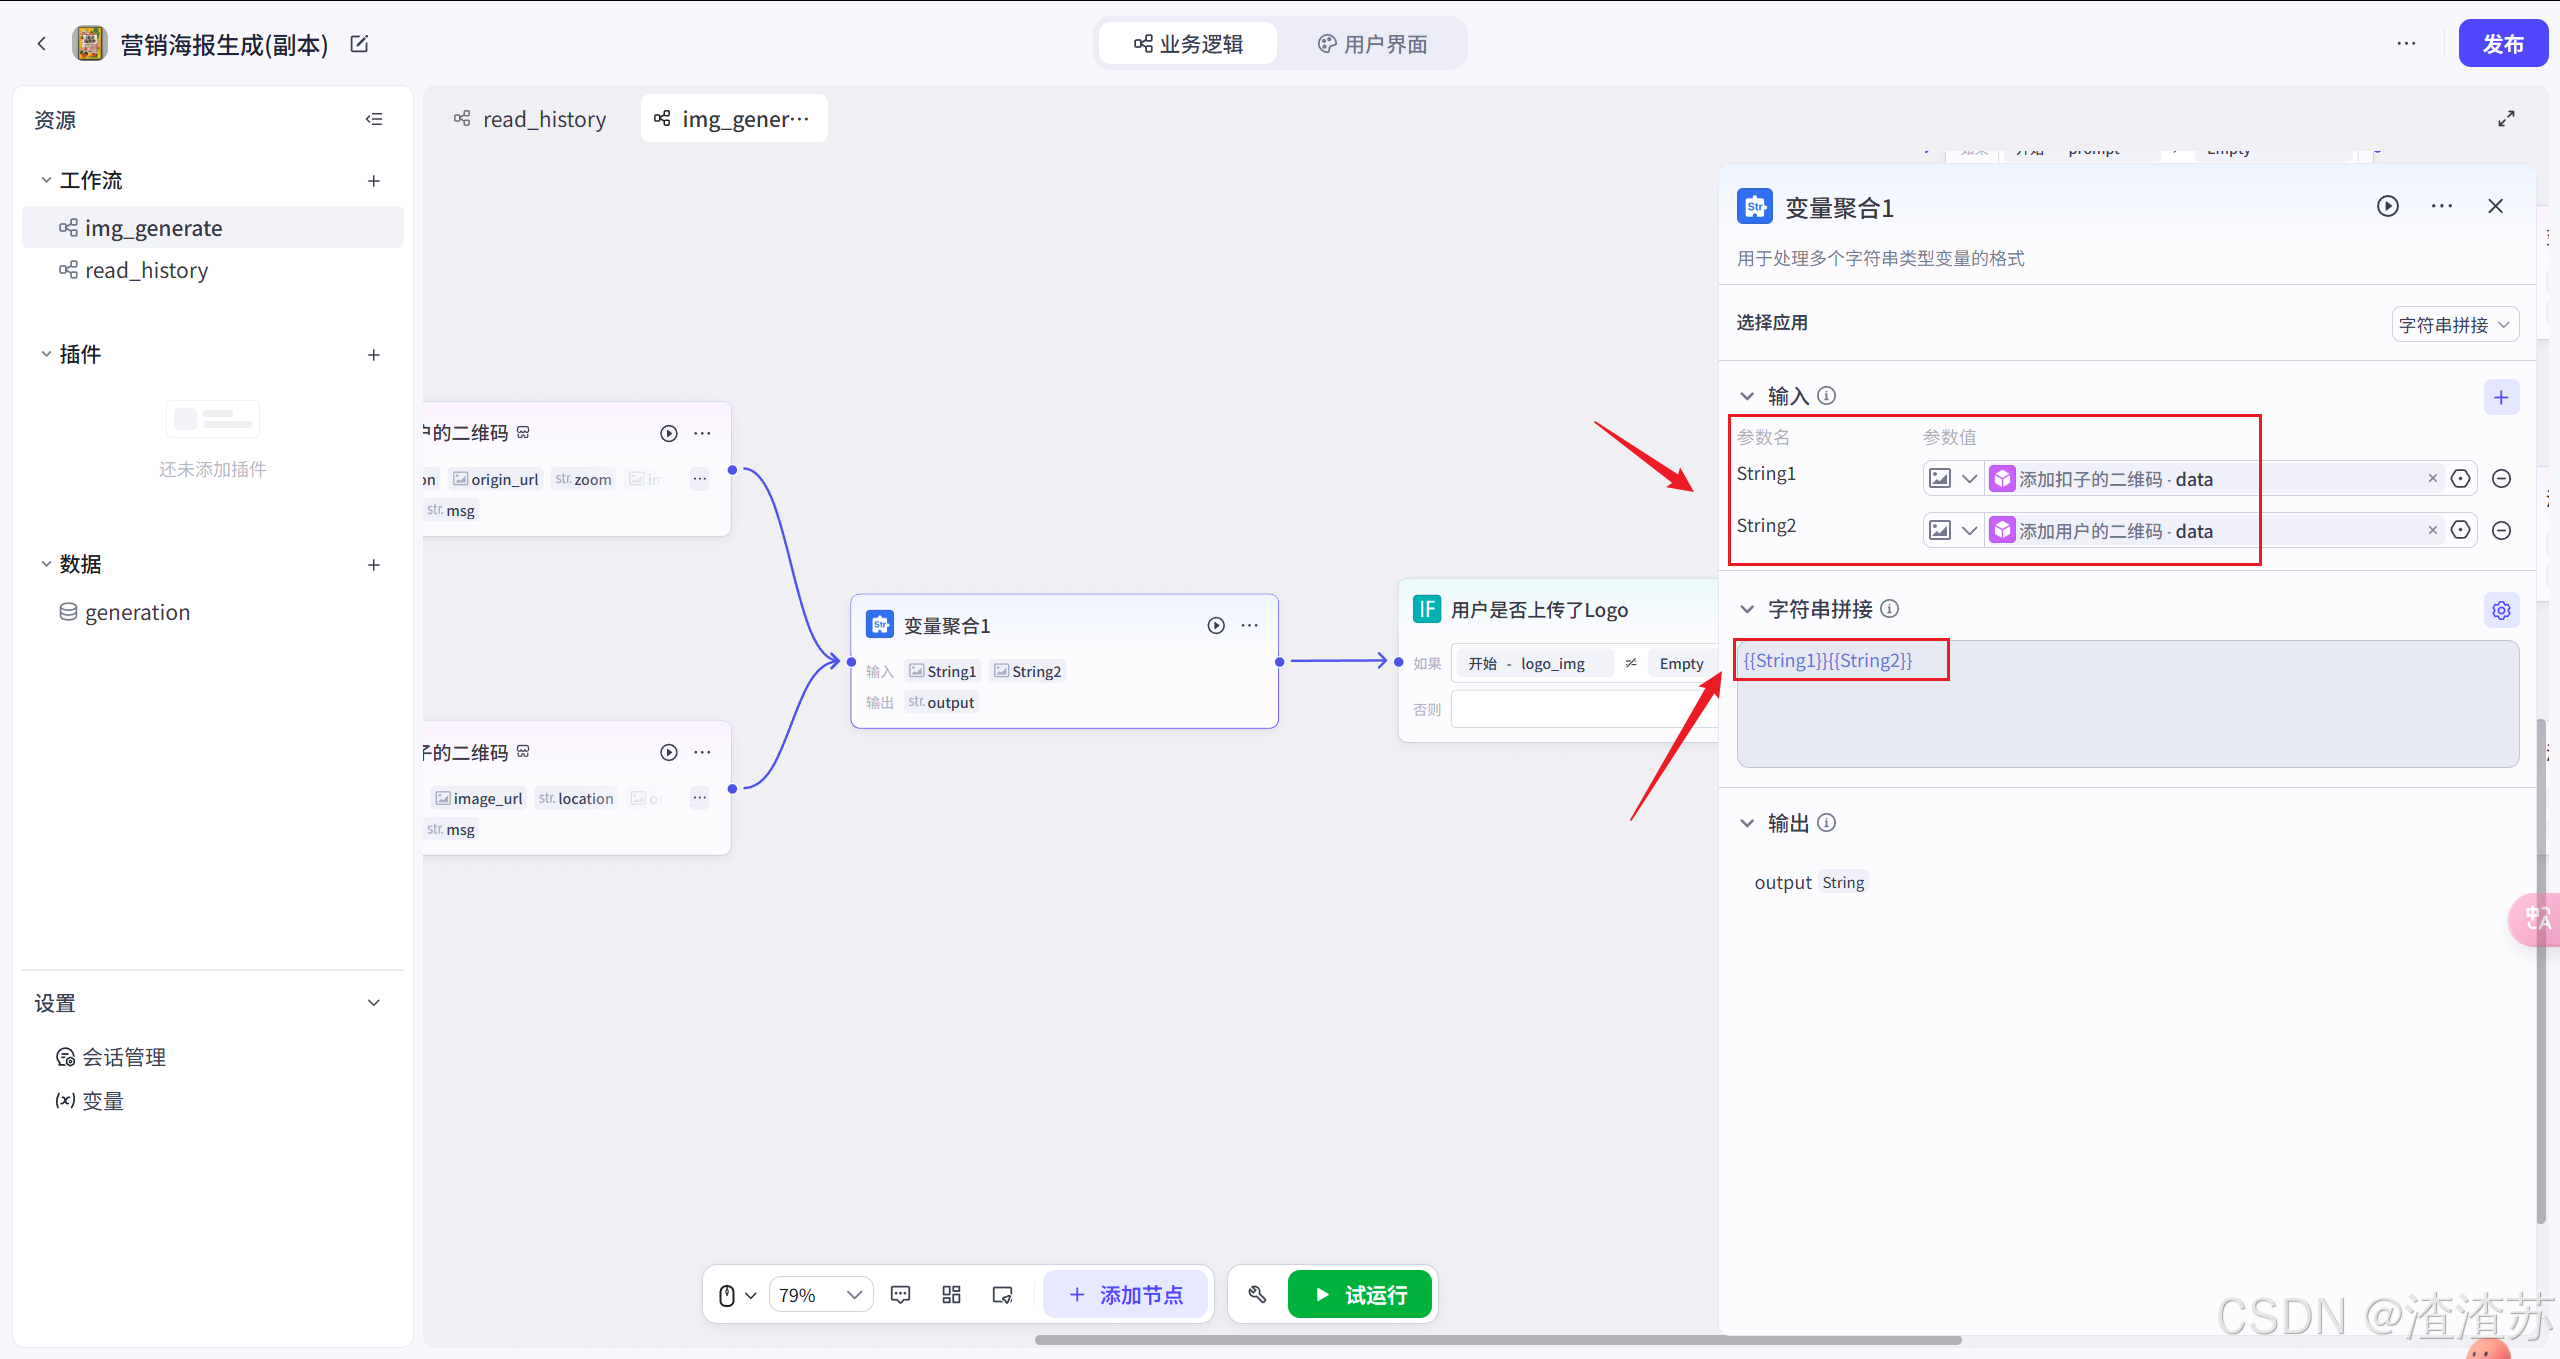Image resolution: width=2560 pixels, height=1359 pixels.
Task: Click the expand canvas fullscreen icon
Action: 2506,119
